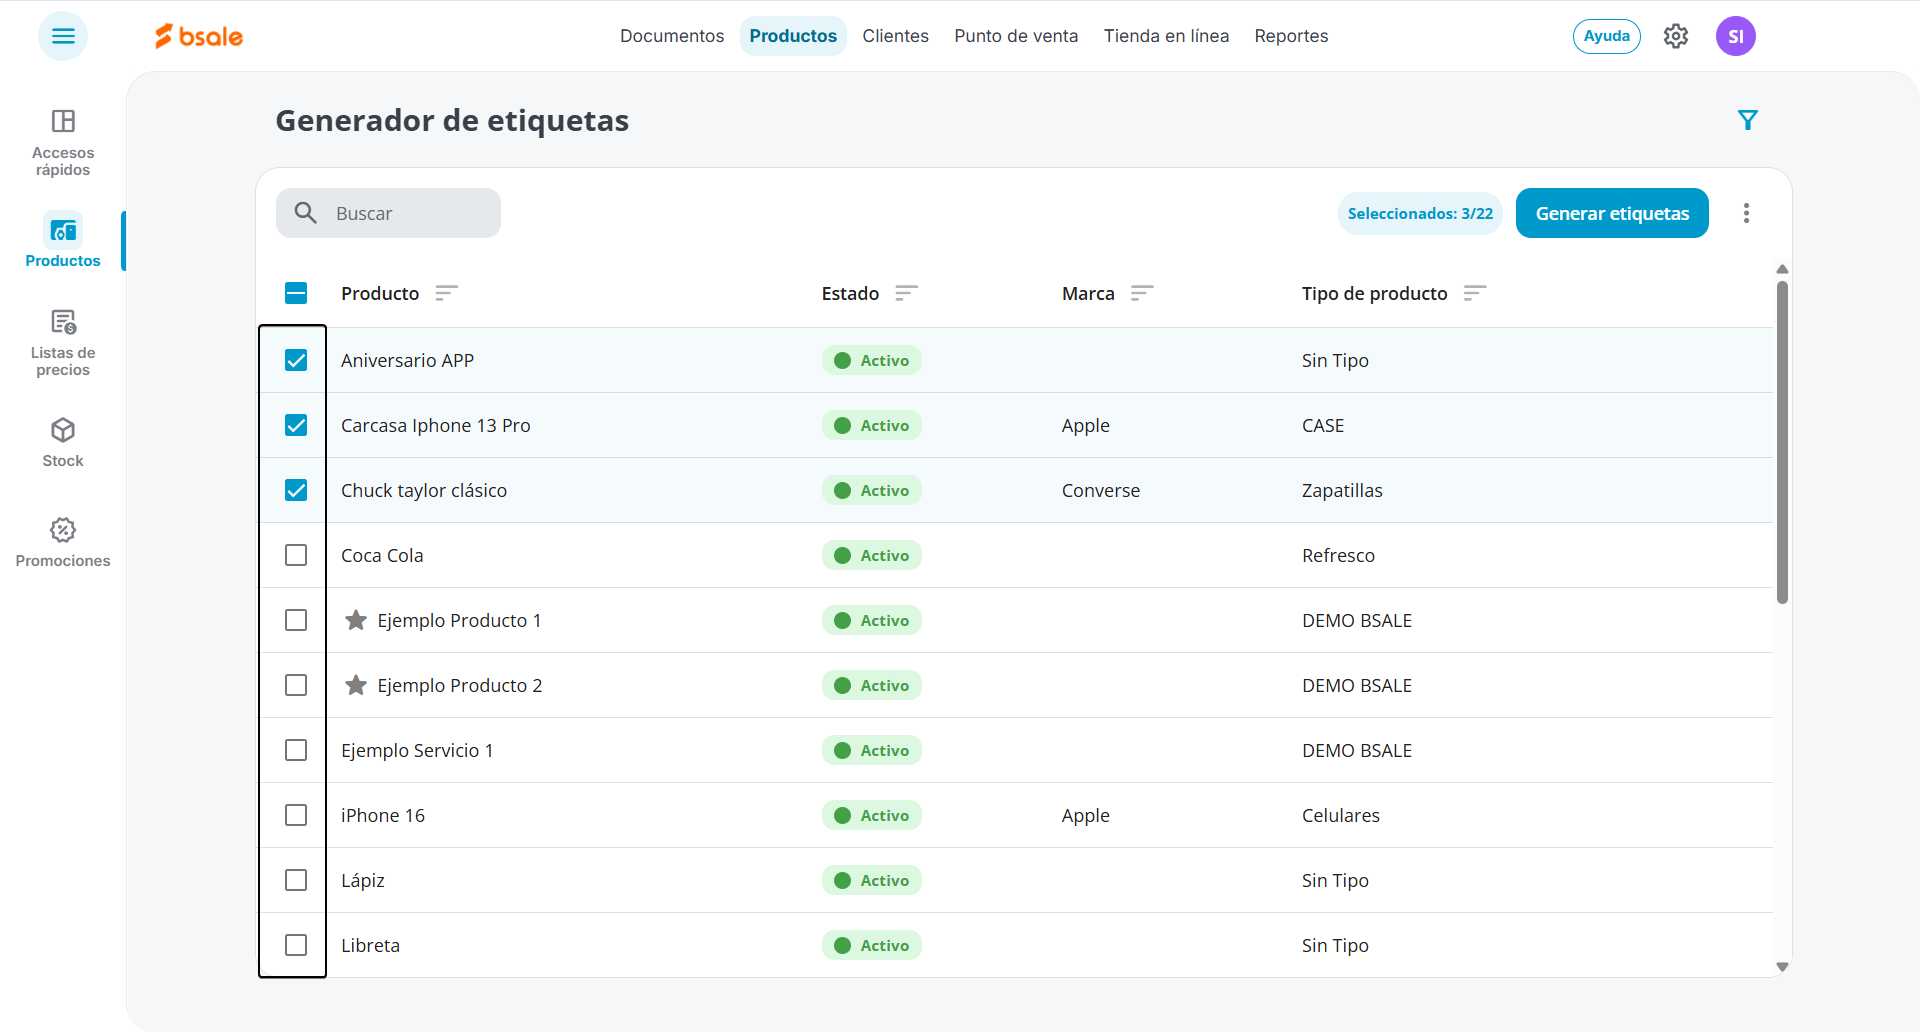Click the Libreta product name

370,945
